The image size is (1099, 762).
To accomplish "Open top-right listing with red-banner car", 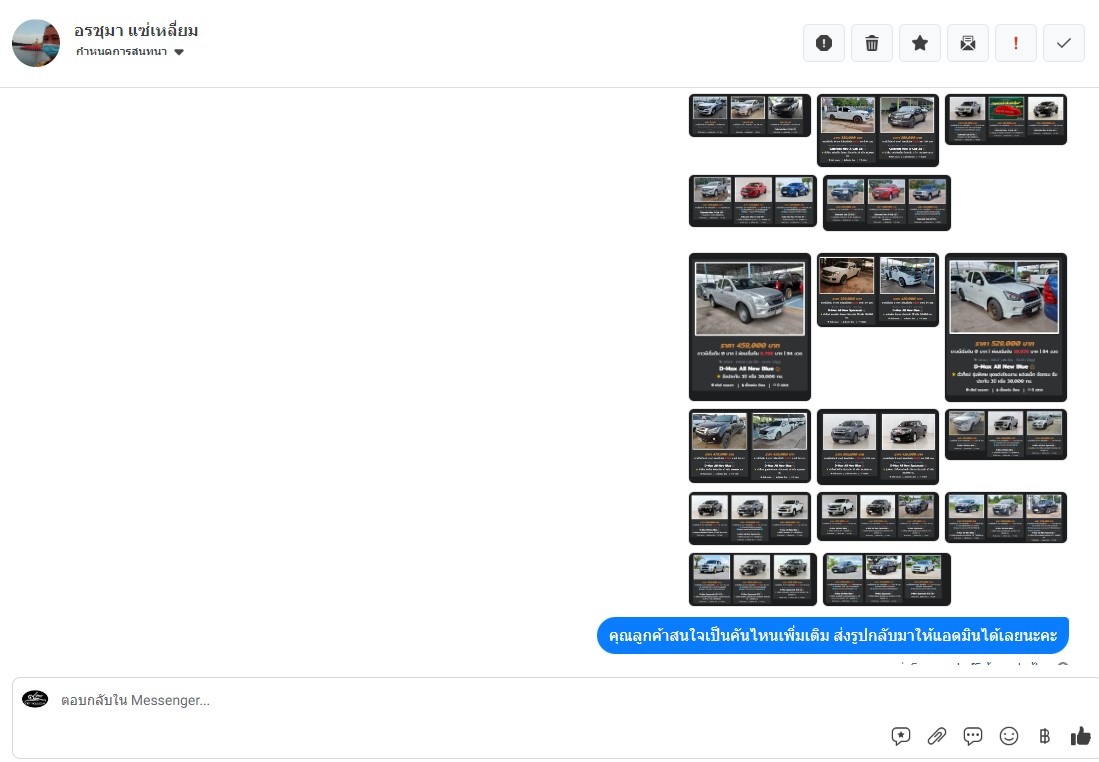I will 1006,119.
